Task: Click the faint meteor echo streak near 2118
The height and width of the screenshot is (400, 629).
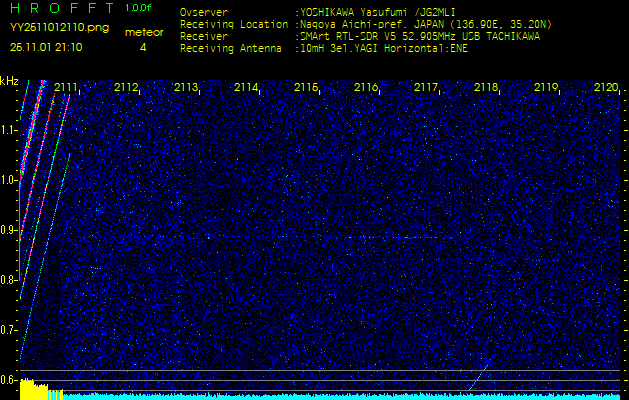Action: [478, 378]
